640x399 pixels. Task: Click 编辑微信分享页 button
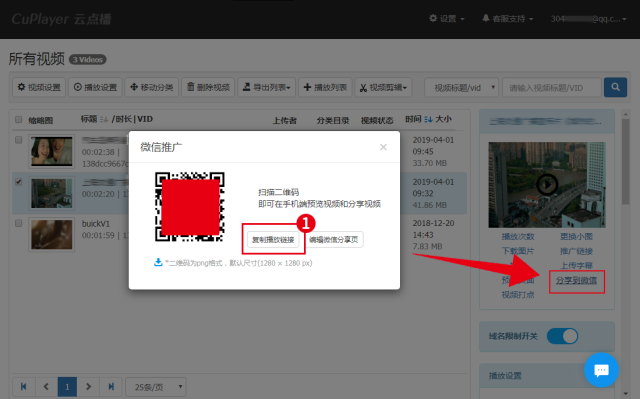[333, 239]
